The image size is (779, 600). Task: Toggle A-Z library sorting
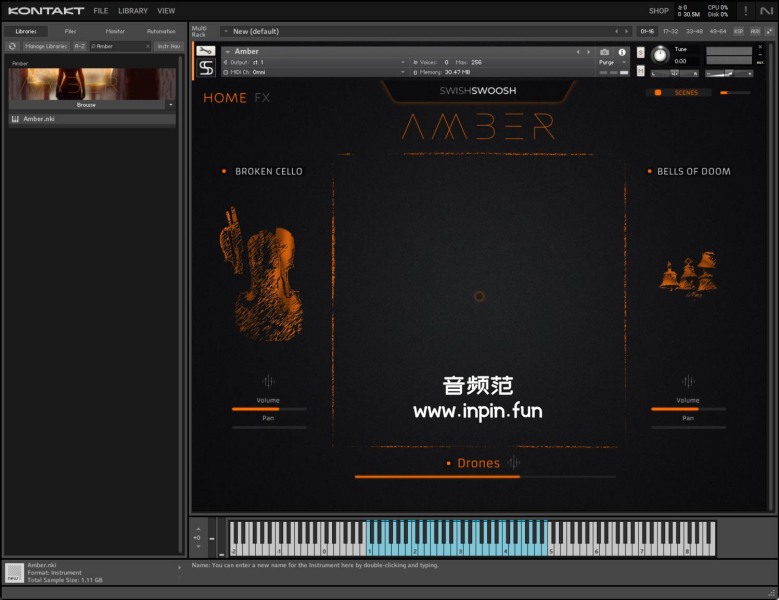pyautogui.click(x=79, y=46)
